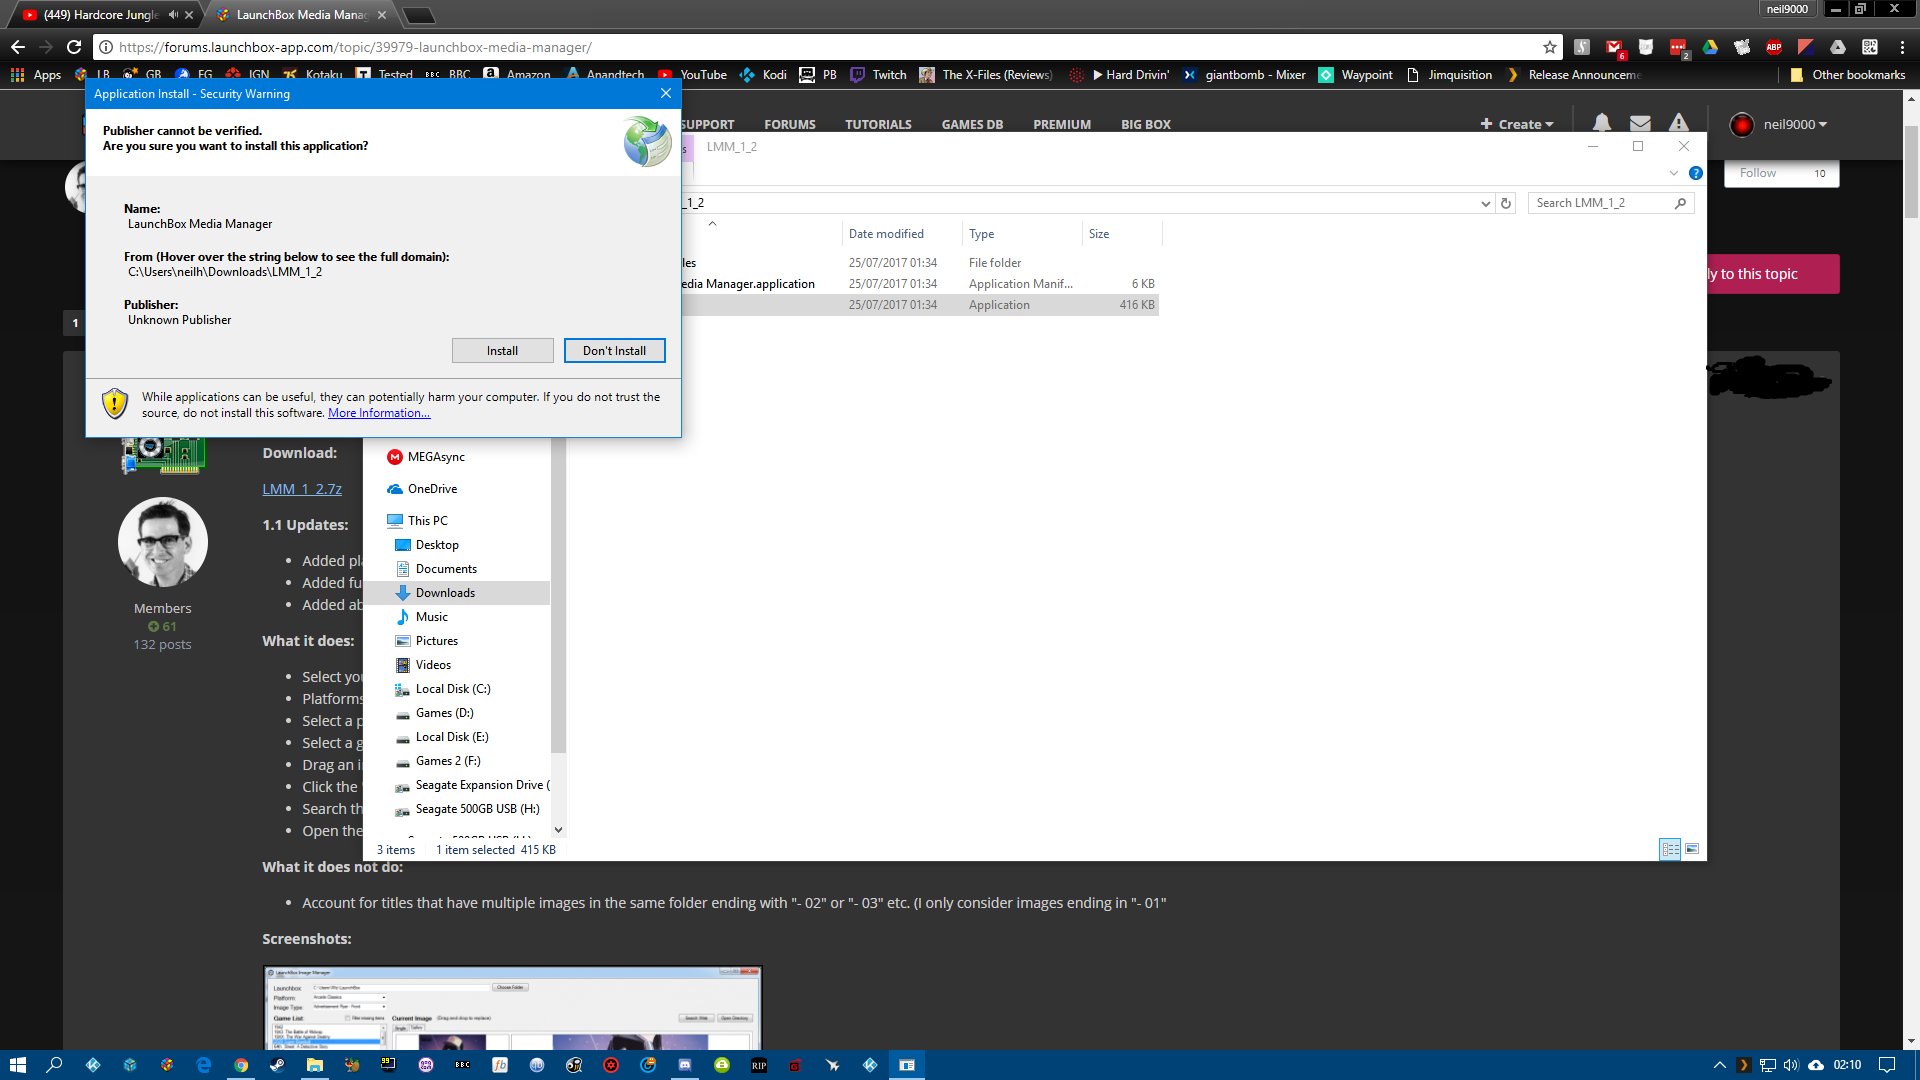Open the forum screenshot thumbnail
Screen dimensions: 1920x1080
pos(512,1007)
